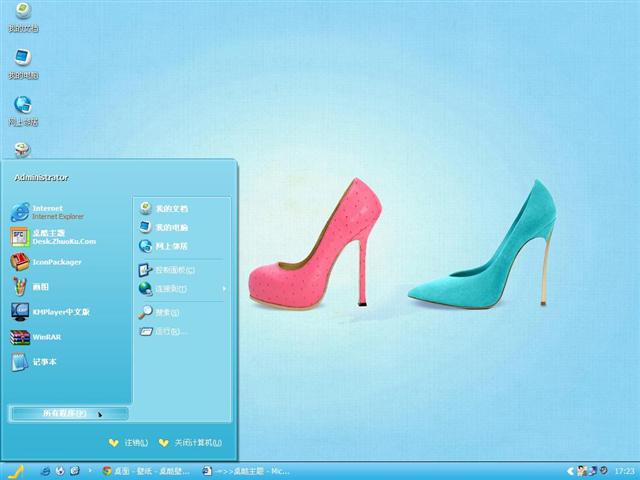Select the Recycle Bin desktop icon above the Start menu

click(23, 150)
